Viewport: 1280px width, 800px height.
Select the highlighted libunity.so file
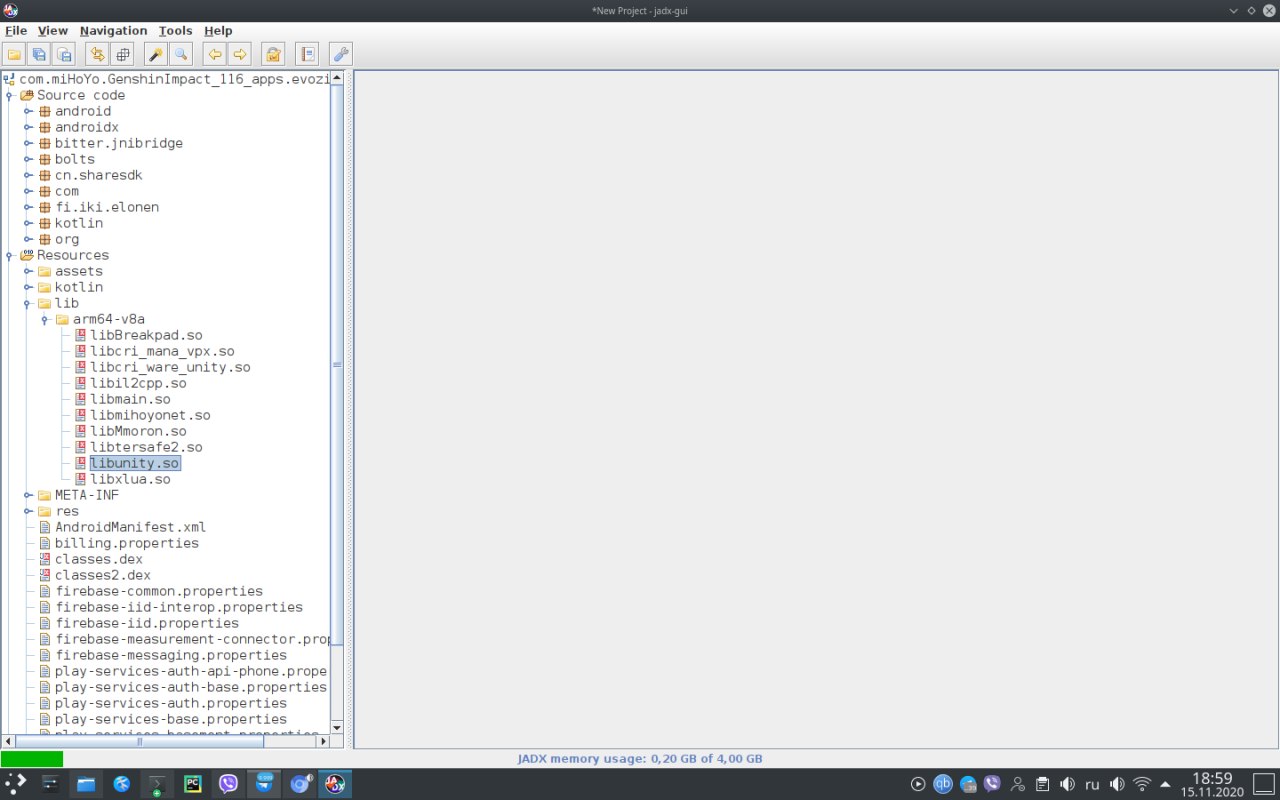pos(135,463)
